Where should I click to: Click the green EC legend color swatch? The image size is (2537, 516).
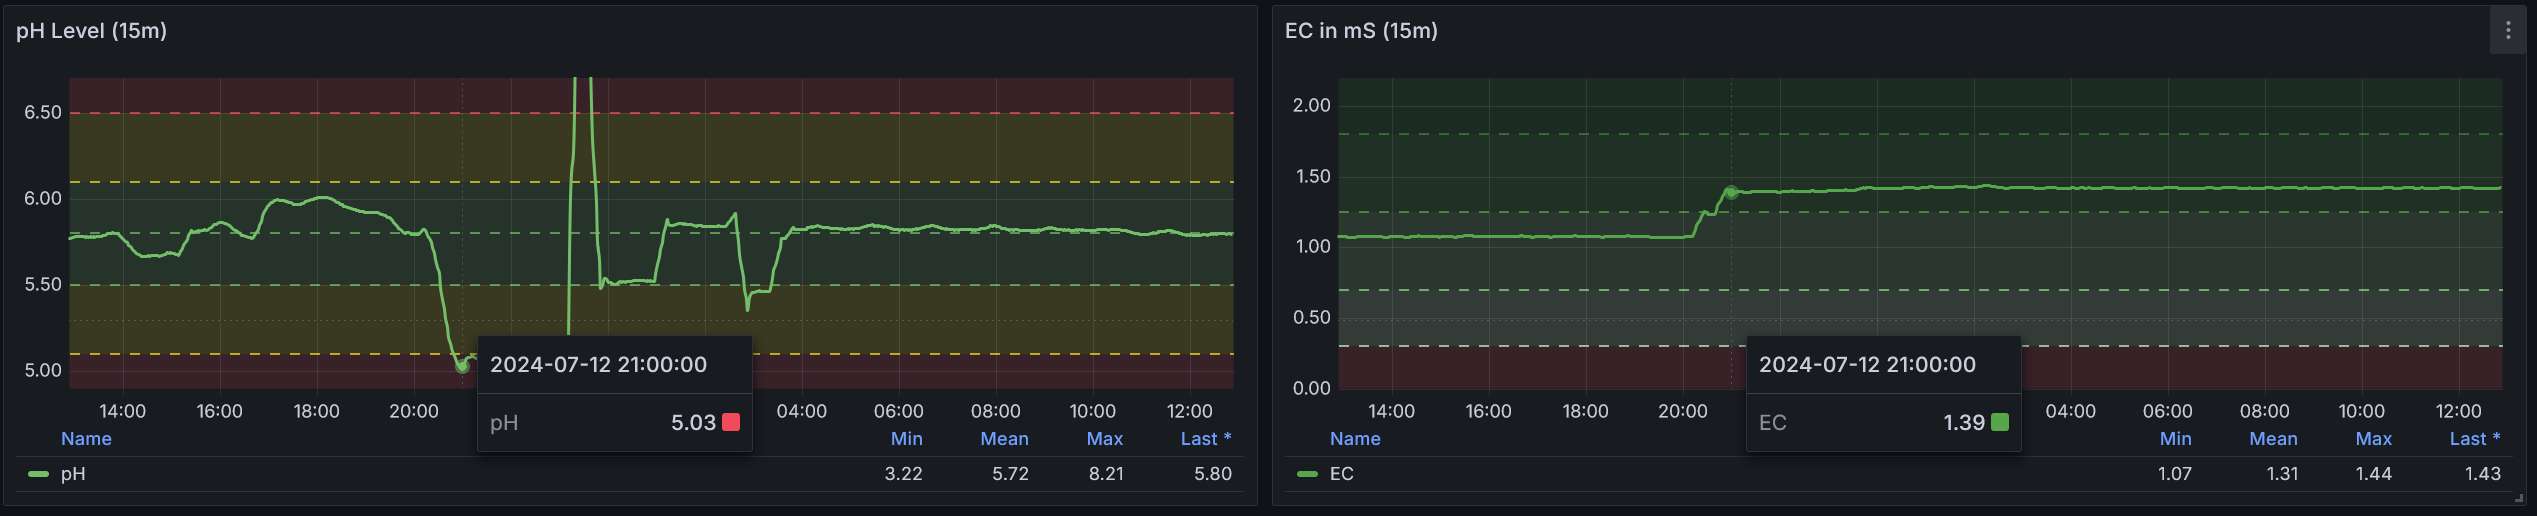[1307, 474]
